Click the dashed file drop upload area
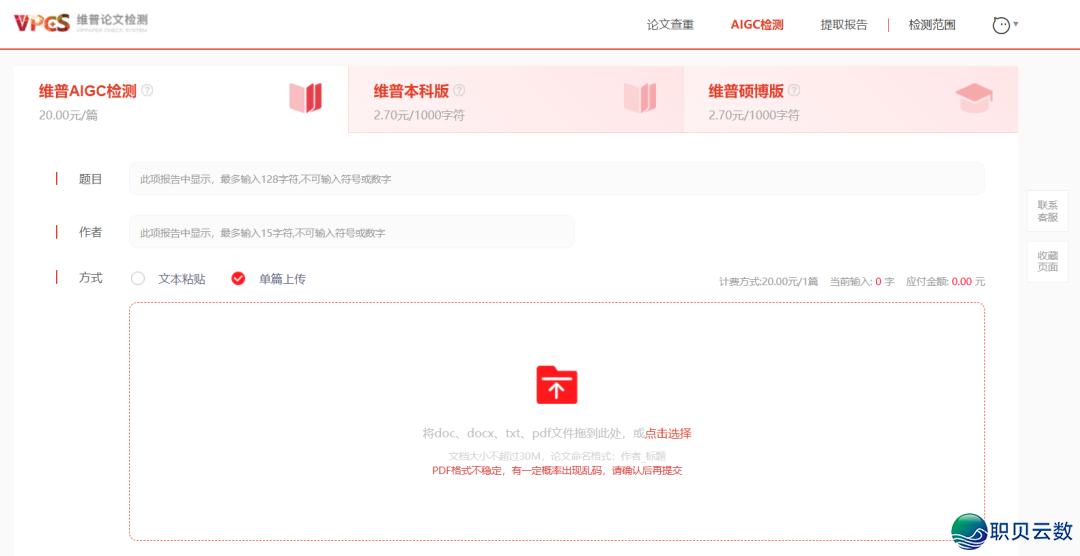This screenshot has height=556, width=1080. (x=557, y=421)
